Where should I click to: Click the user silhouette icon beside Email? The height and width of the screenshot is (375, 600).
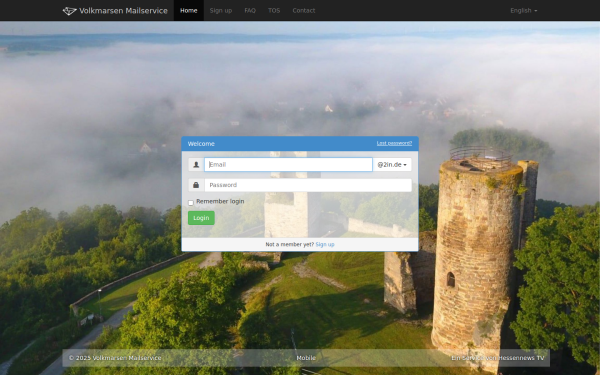pos(196,165)
